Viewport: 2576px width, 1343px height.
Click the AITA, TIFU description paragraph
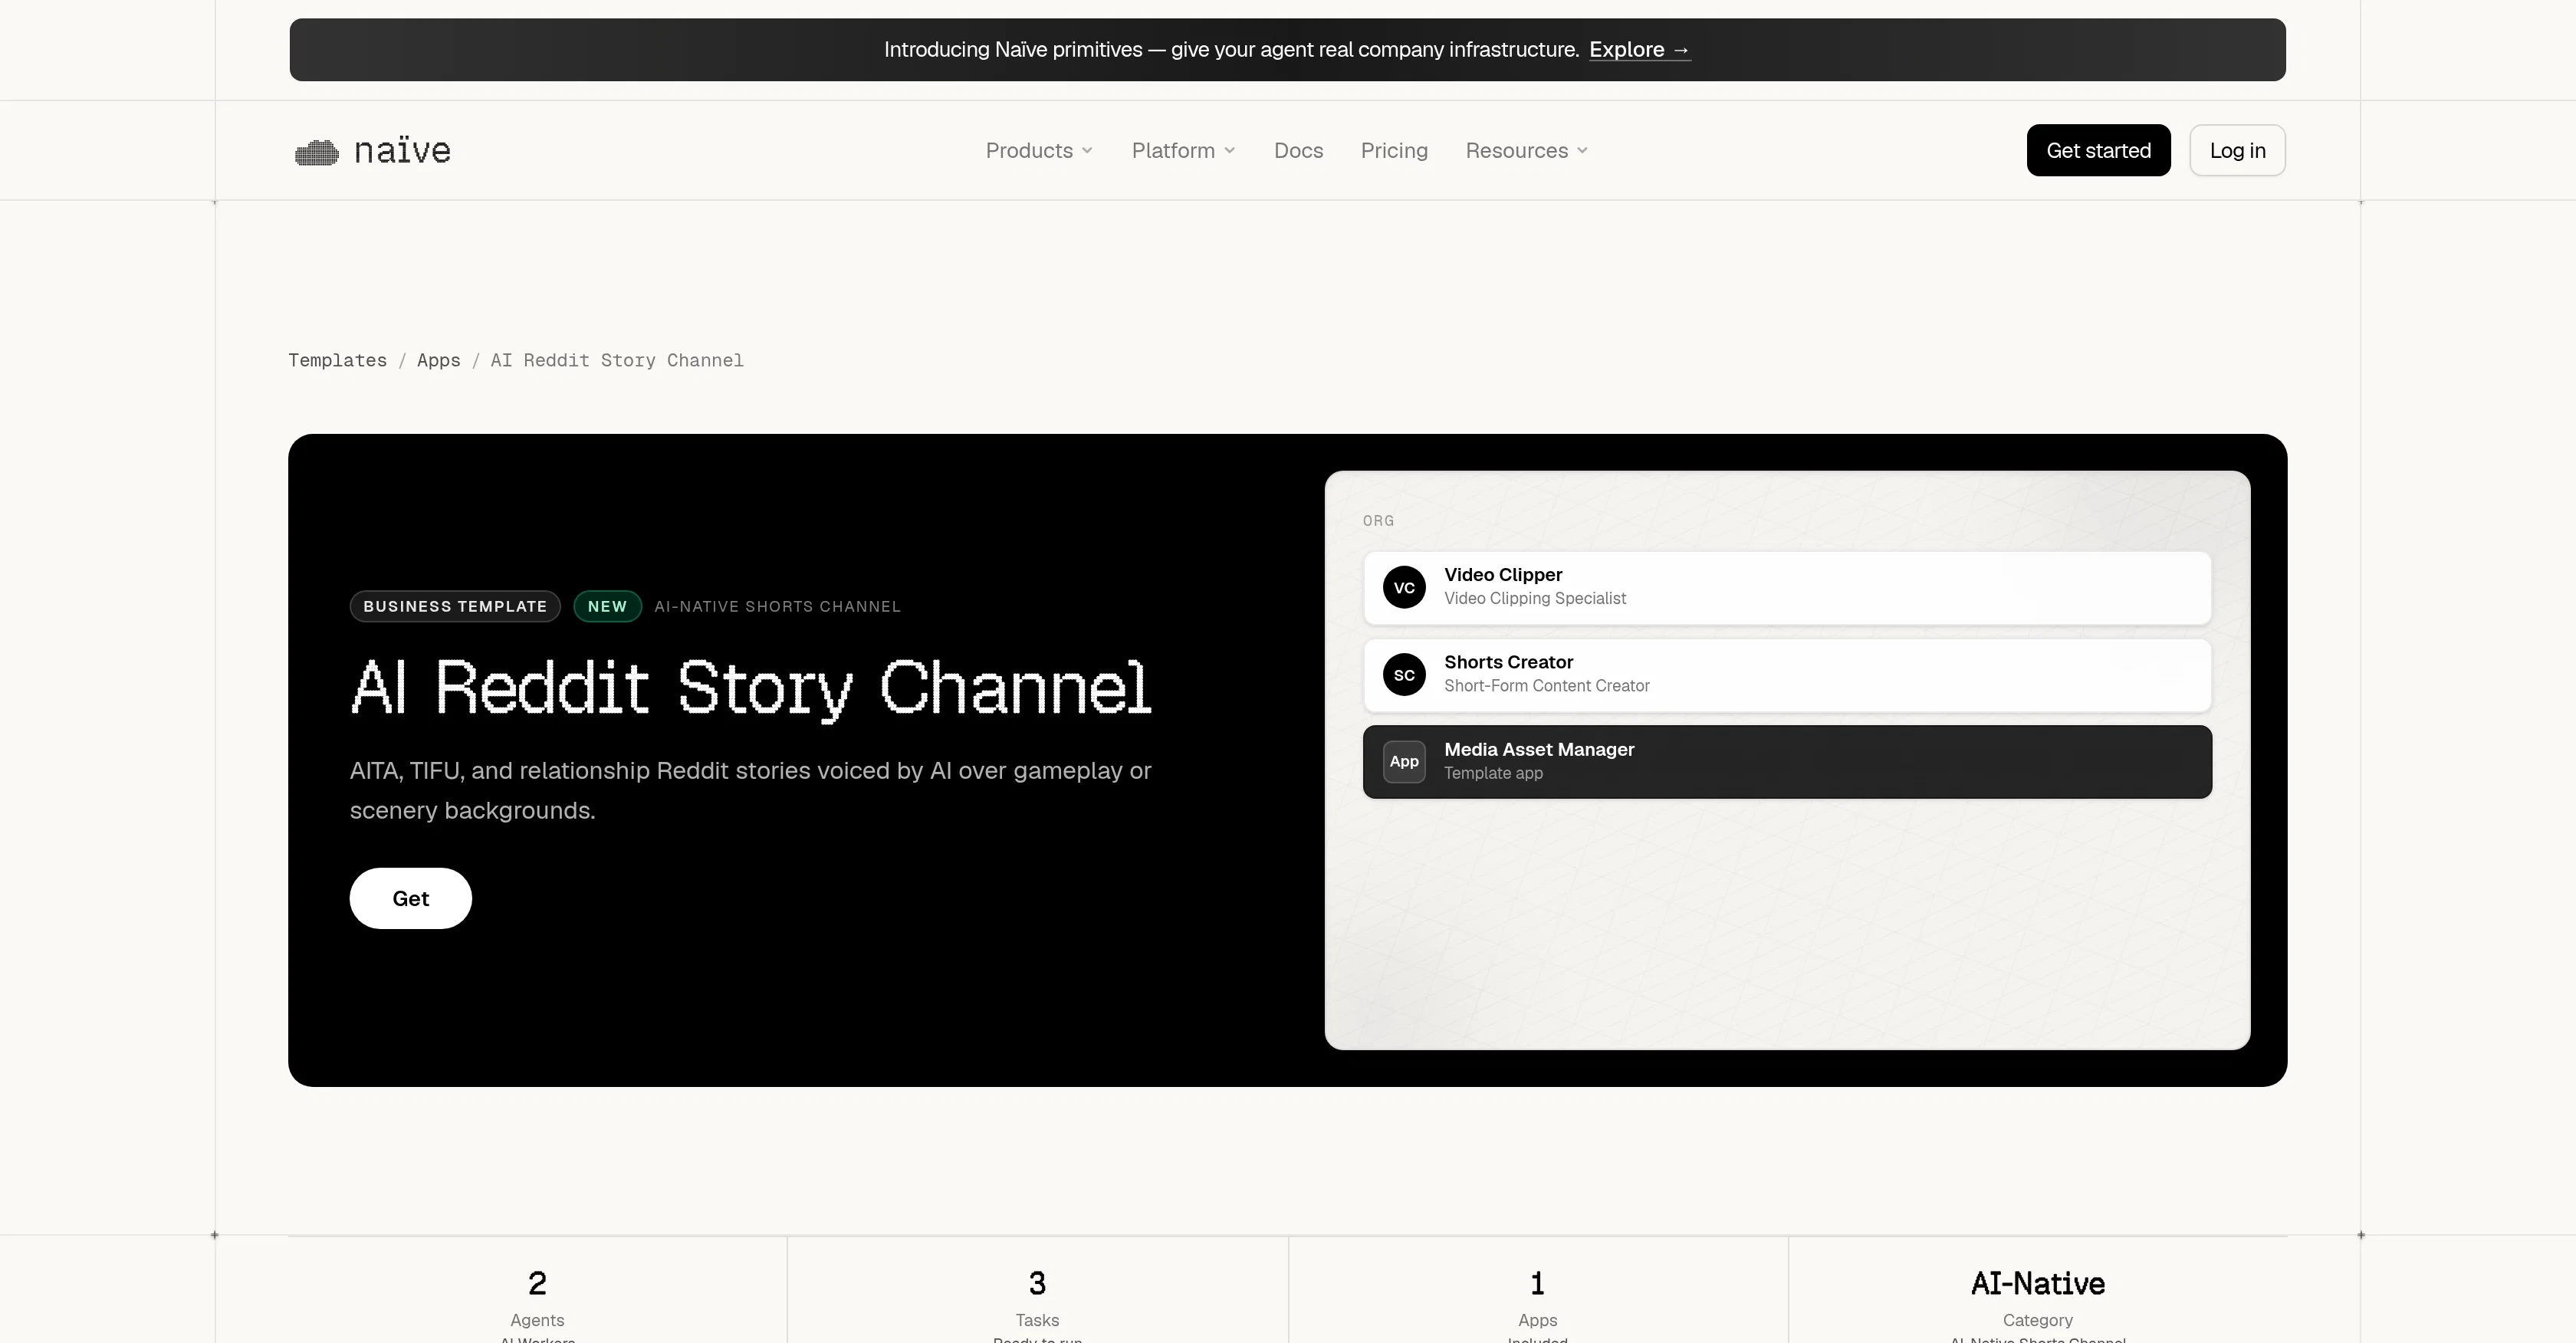pyautogui.click(x=750, y=790)
